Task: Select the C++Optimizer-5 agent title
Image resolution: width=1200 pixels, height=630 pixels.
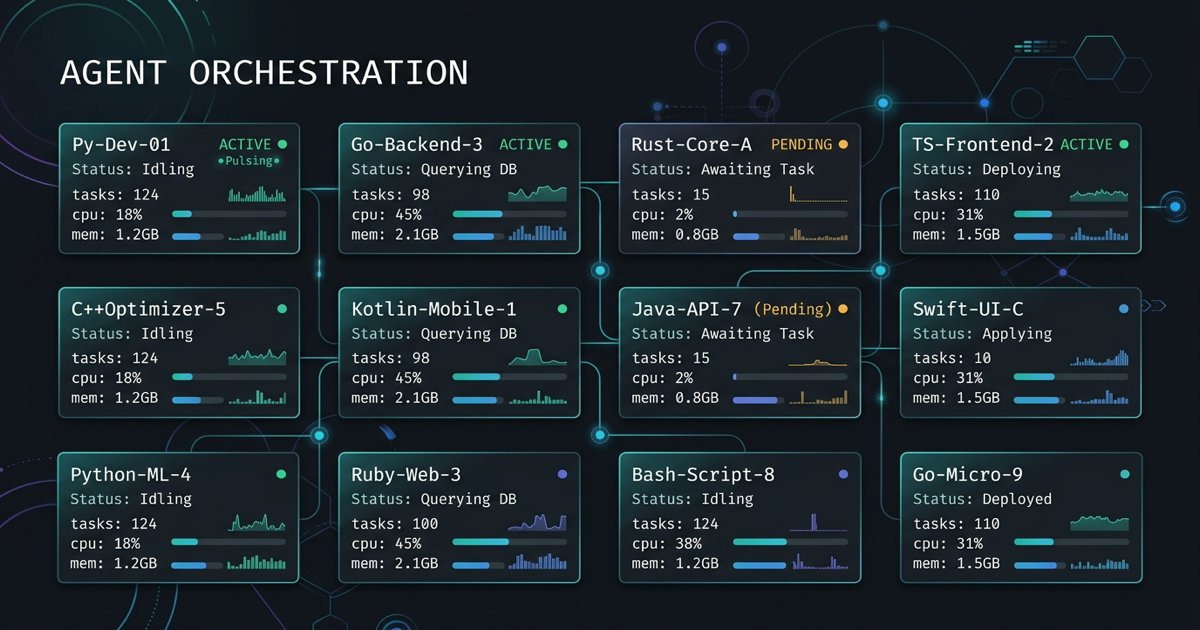Action: pyautogui.click(x=149, y=309)
